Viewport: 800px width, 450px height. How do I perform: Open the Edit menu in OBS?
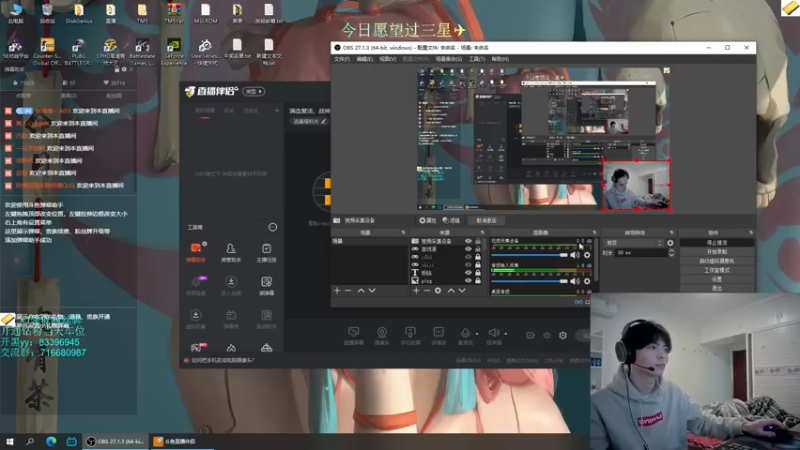pyautogui.click(x=364, y=59)
